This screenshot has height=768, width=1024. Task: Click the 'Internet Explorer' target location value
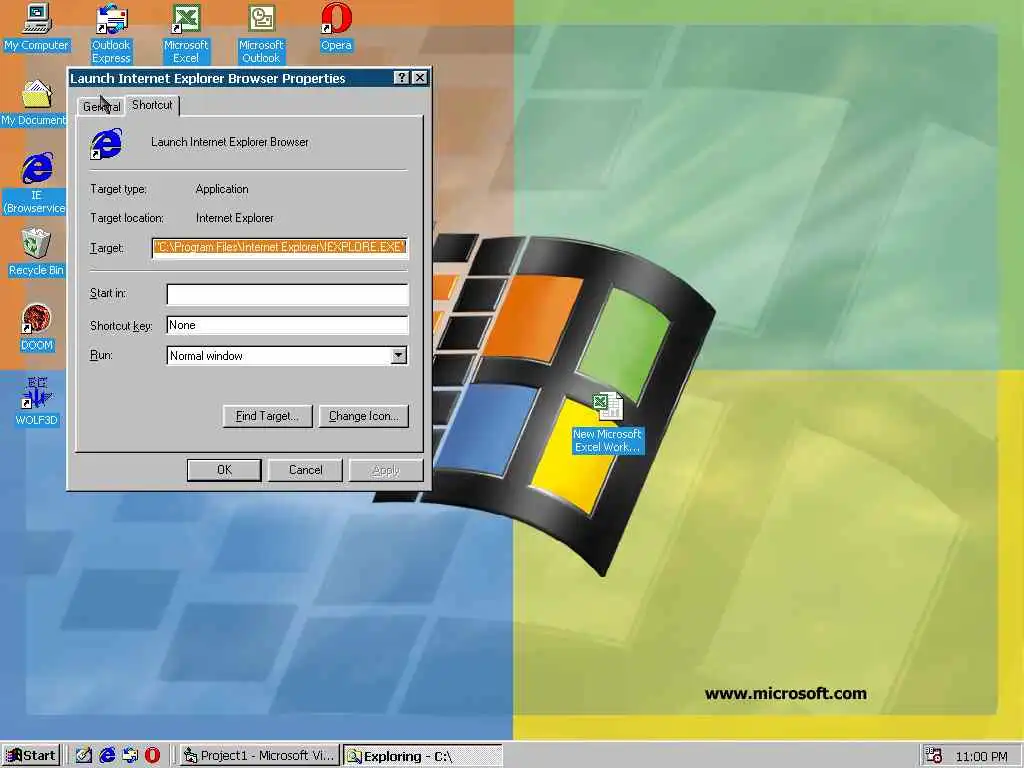[234, 218]
